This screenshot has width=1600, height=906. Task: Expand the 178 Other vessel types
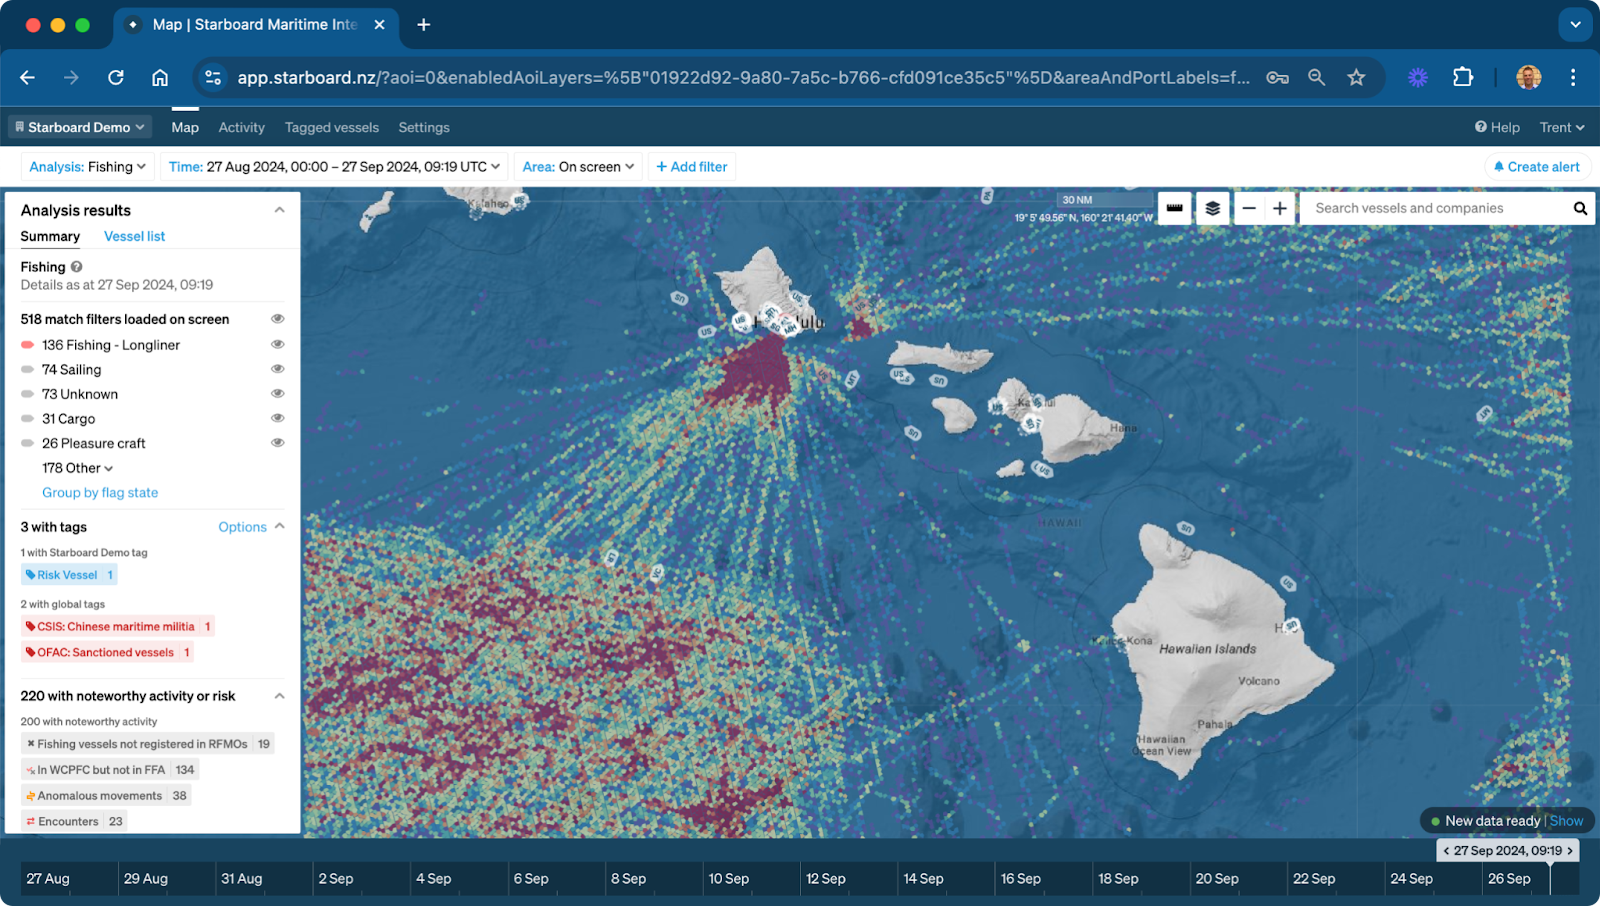[77, 468]
